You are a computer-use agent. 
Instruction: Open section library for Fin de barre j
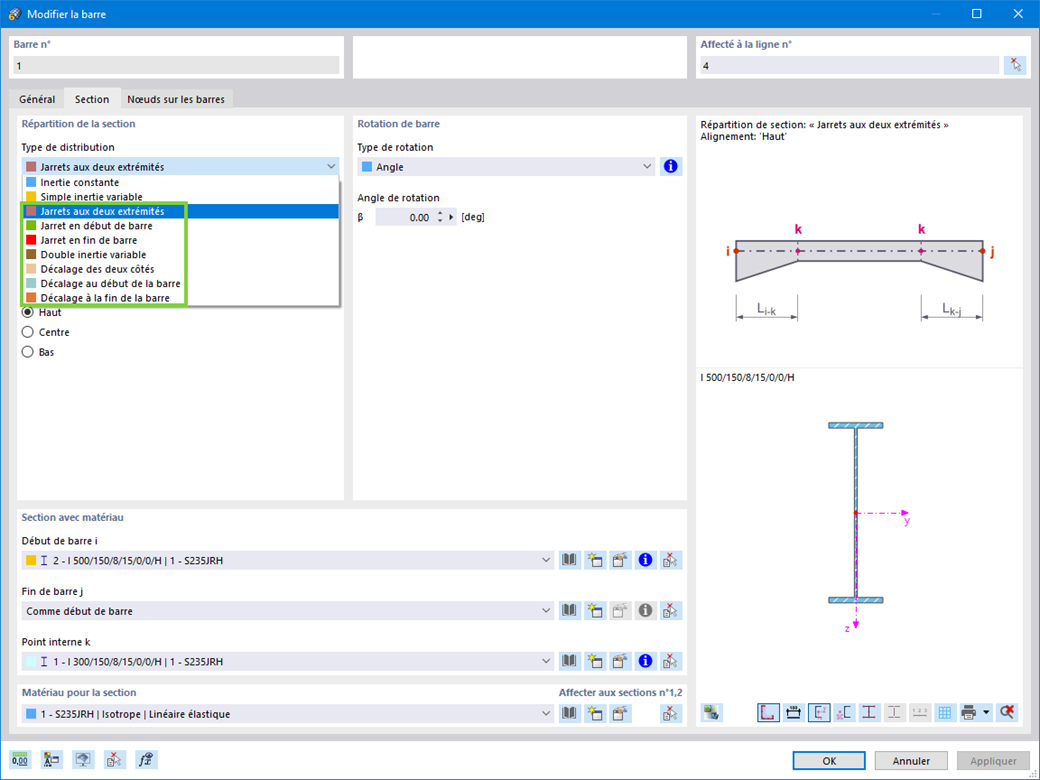(569, 611)
